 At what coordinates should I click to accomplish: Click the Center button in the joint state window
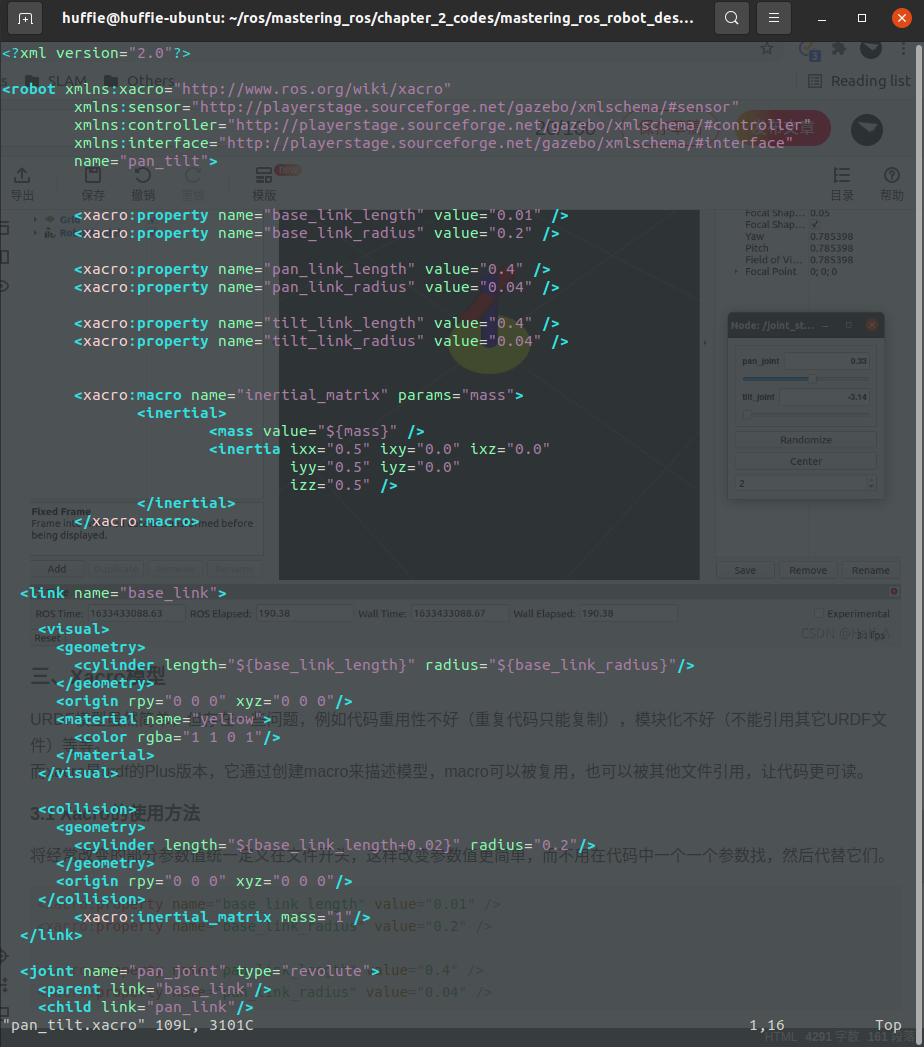804,460
